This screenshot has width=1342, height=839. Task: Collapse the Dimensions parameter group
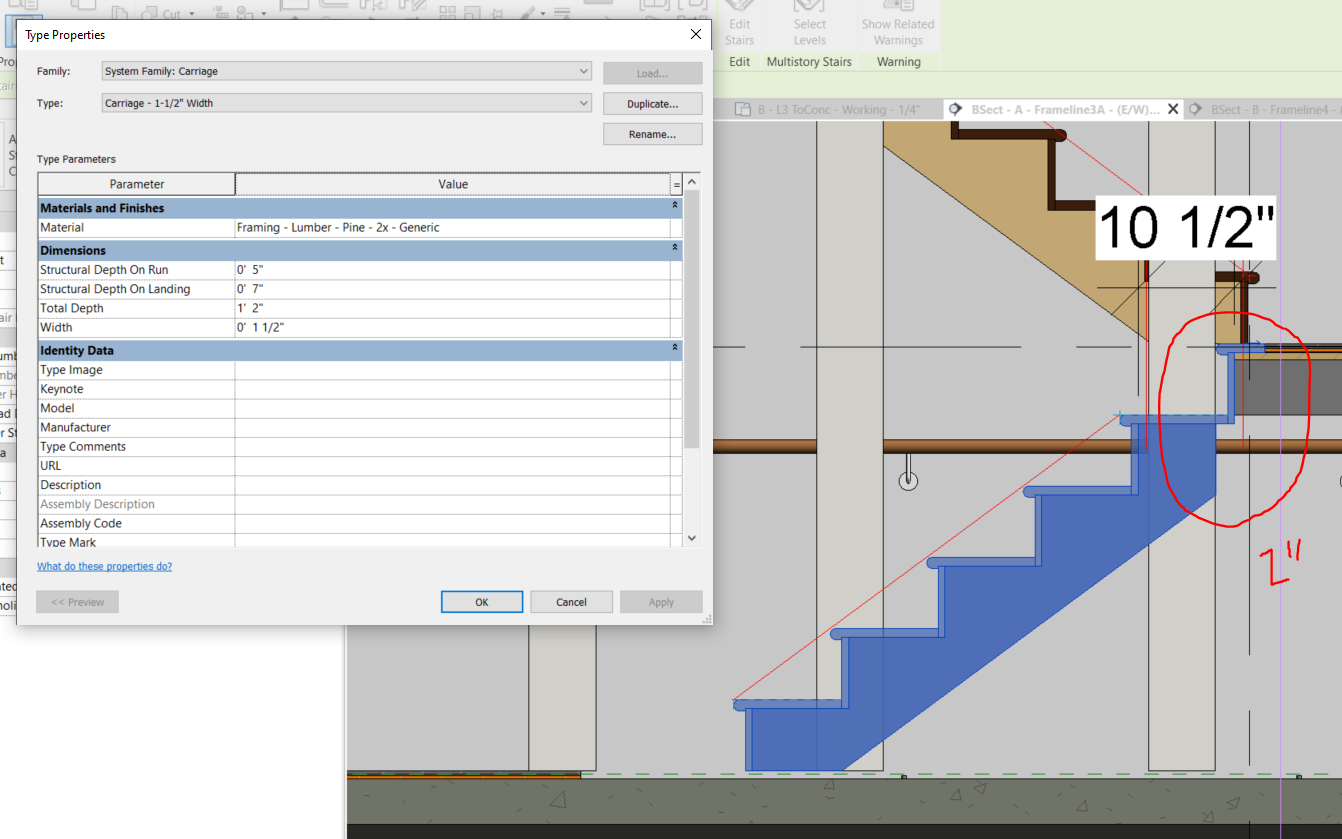coord(675,248)
